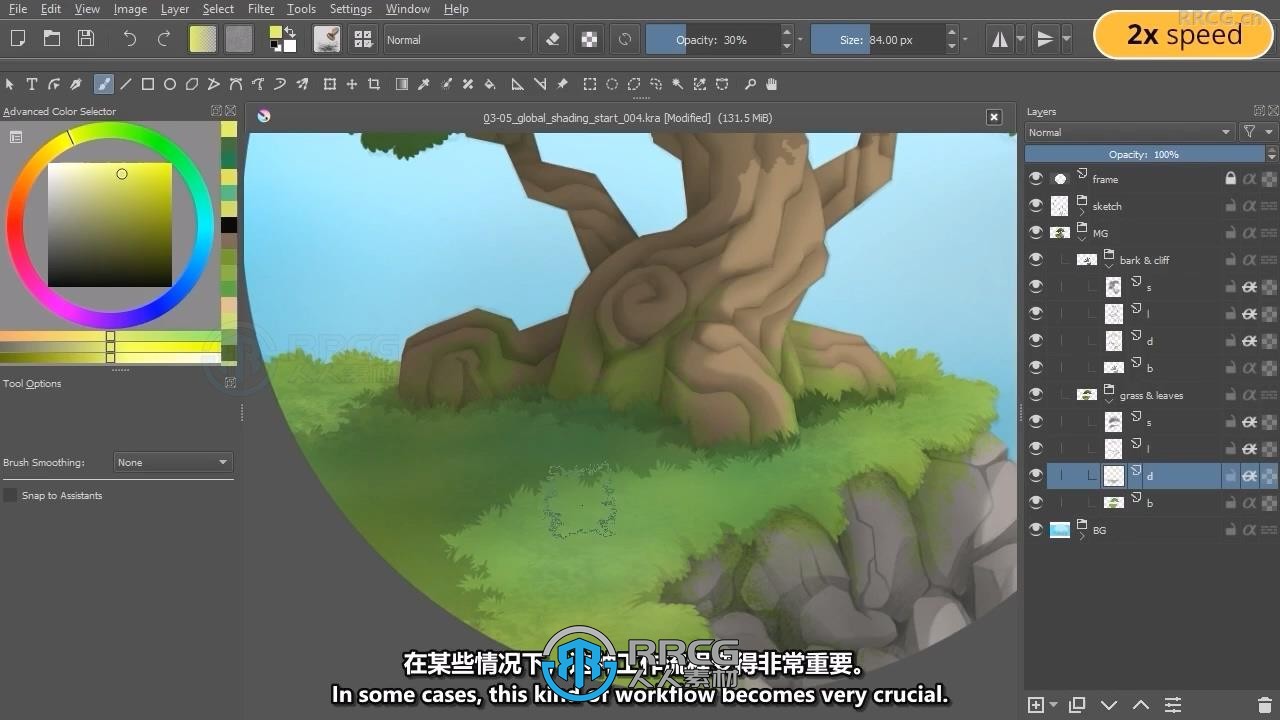Duplicate the current layer
This screenshot has width=1280, height=720.
(x=1077, y=705)
